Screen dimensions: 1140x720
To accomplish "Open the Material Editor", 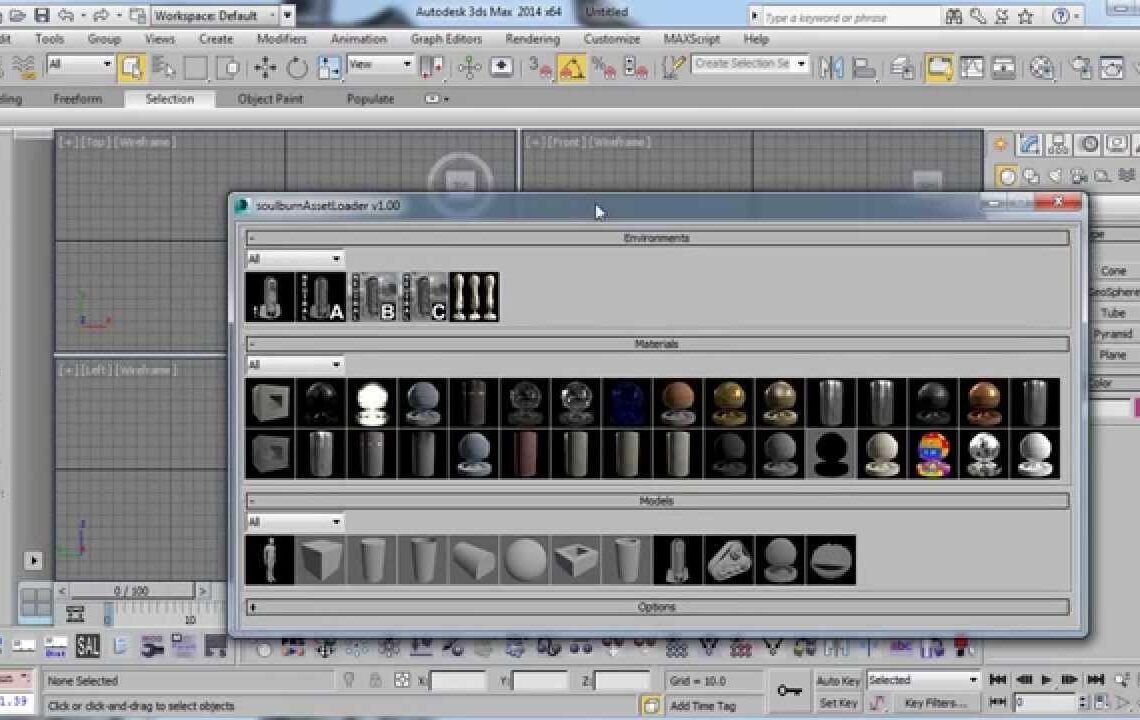I will [x=1041, y=68].
